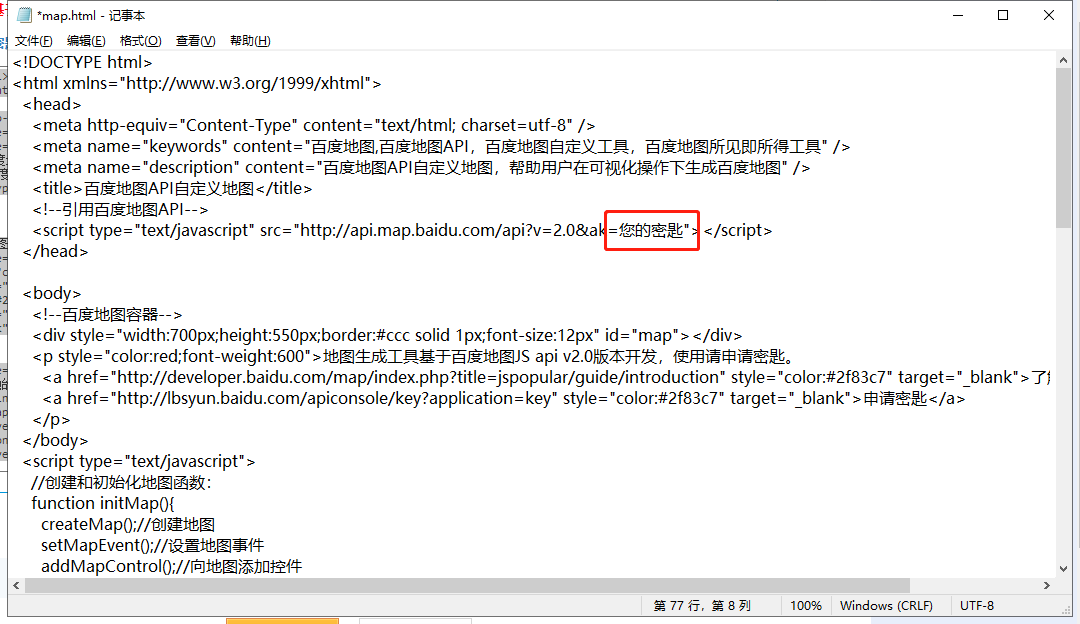
Task: Click the meta name="description" line
Action: pos(421,167)
